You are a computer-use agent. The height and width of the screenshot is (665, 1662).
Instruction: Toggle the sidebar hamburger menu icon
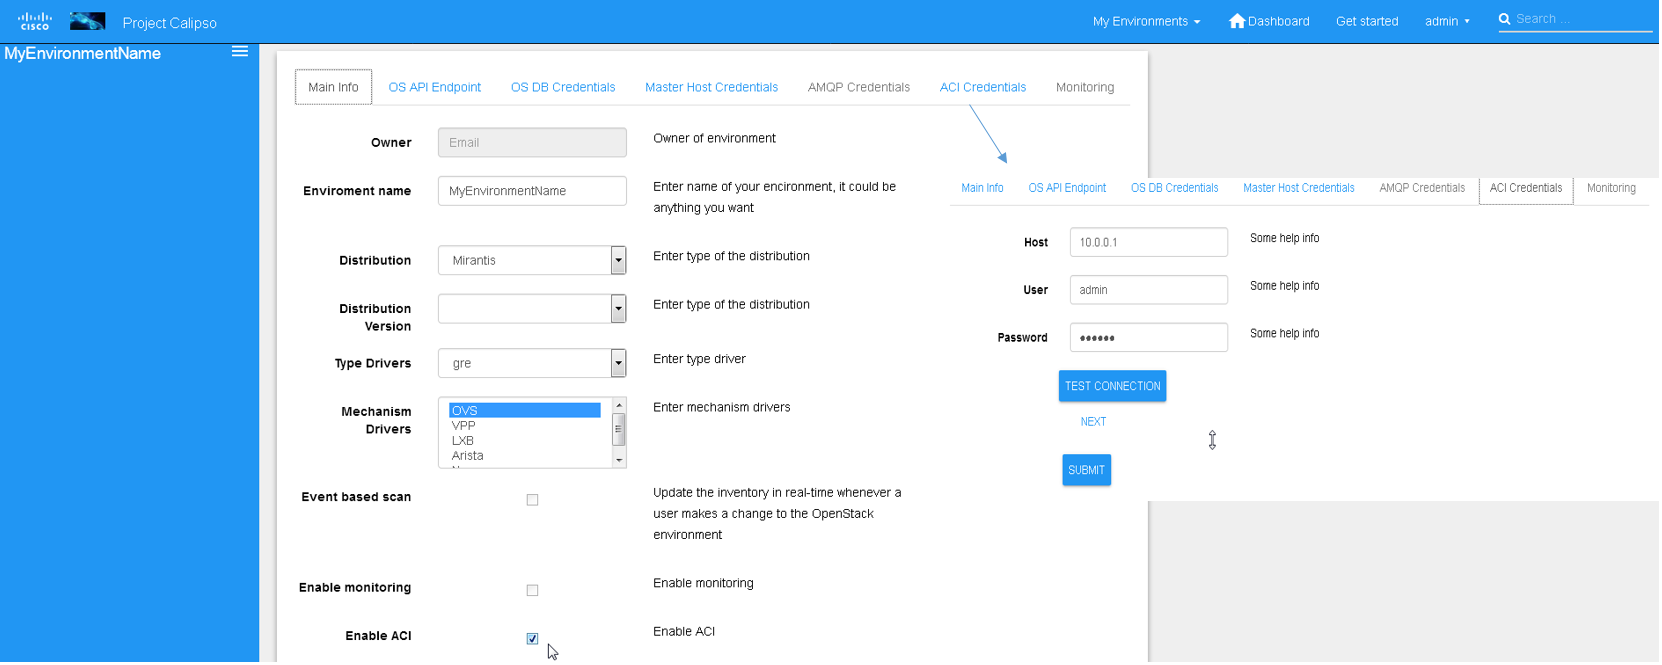point(240,51)
